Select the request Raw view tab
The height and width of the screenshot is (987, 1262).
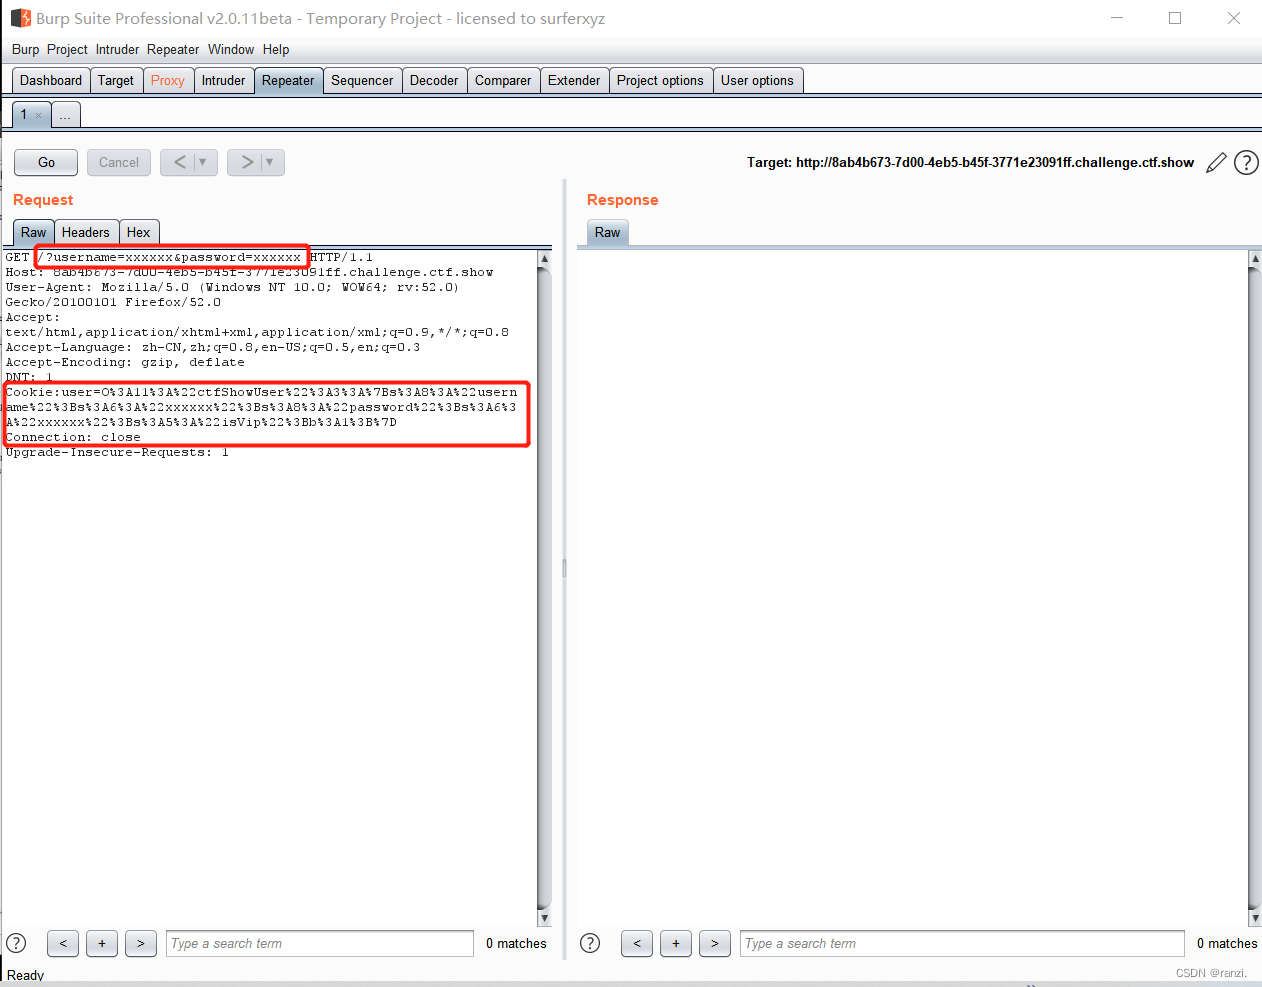click(34, 232)
